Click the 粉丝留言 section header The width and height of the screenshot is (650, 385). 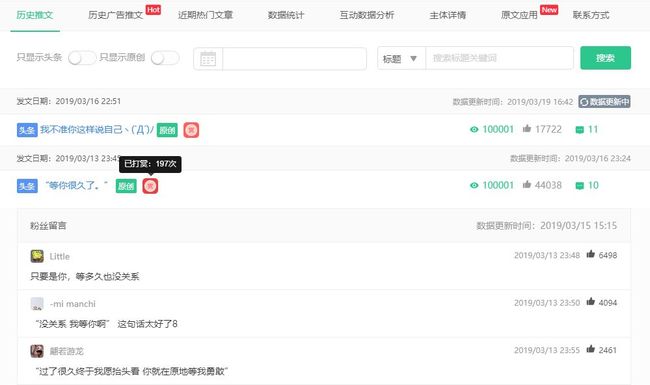[x=48, y=226]
